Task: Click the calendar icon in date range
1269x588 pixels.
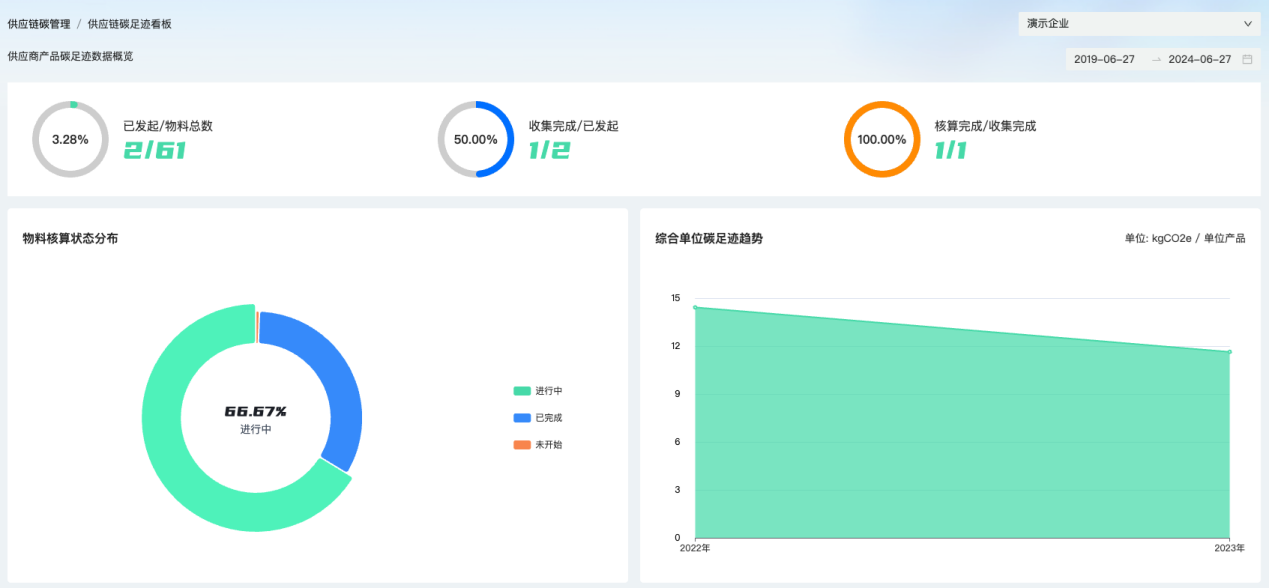Action: pos(1247,59)
